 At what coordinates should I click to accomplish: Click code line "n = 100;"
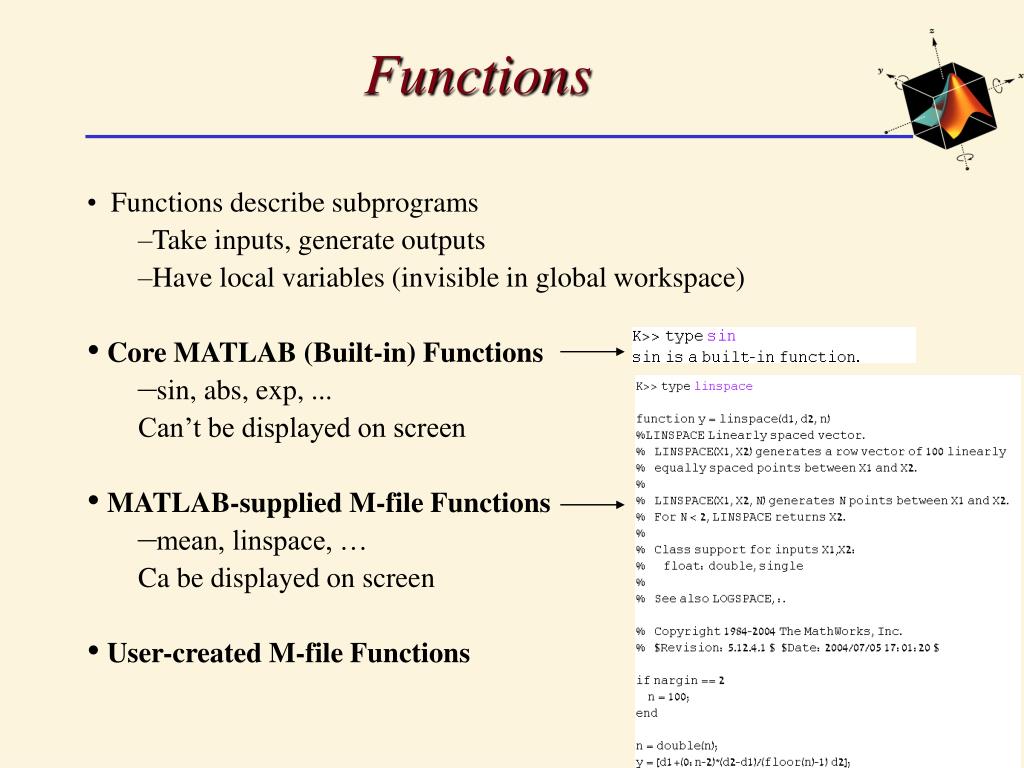pyautogui.click(x=668, y=697)
